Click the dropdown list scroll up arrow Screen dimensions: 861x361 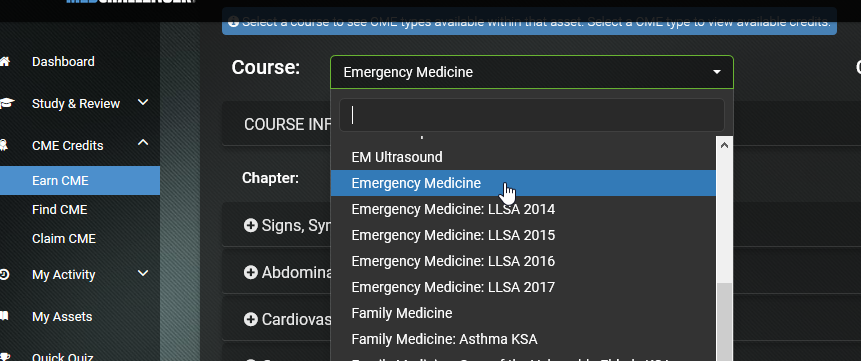point(724,146)
